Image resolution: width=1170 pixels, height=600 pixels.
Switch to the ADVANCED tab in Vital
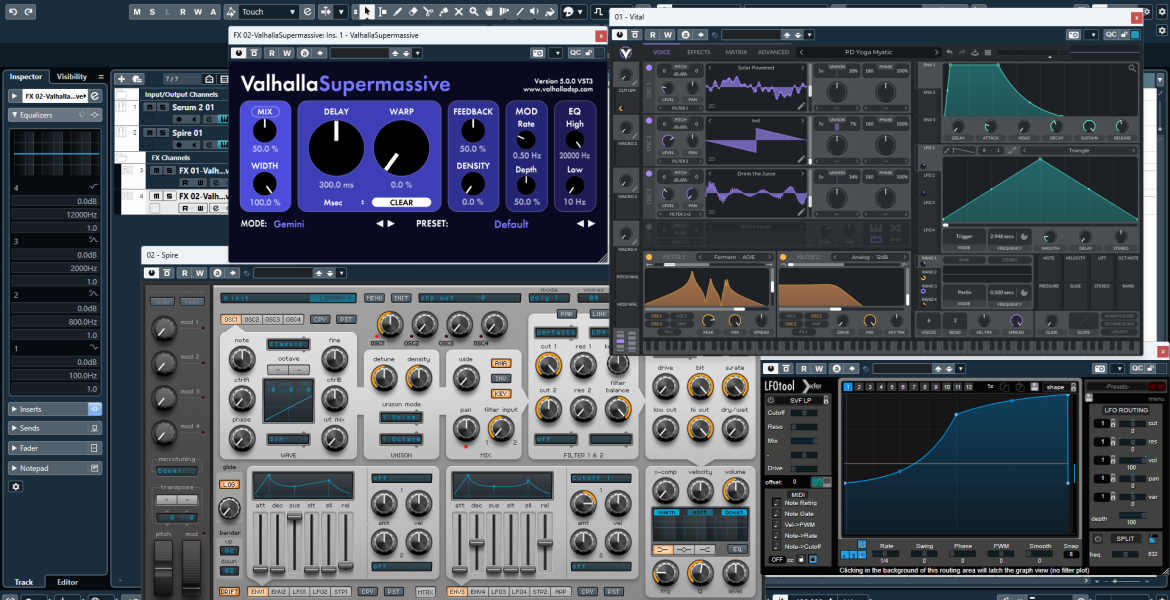point(774,52)
